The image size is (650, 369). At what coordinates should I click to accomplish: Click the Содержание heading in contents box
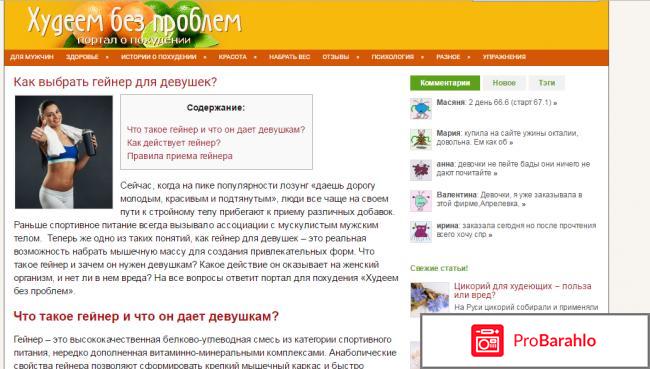point(216,108)
